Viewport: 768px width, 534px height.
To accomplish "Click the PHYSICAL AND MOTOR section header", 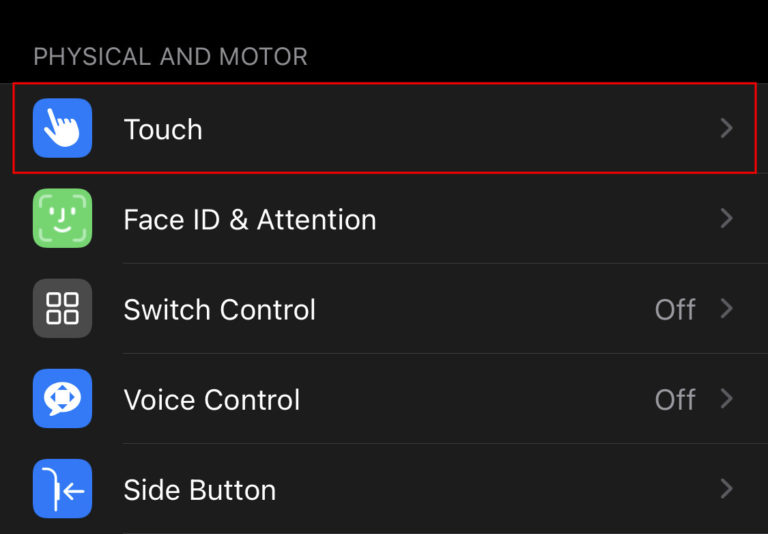I will pyautogui.click(x=170, y=56).
